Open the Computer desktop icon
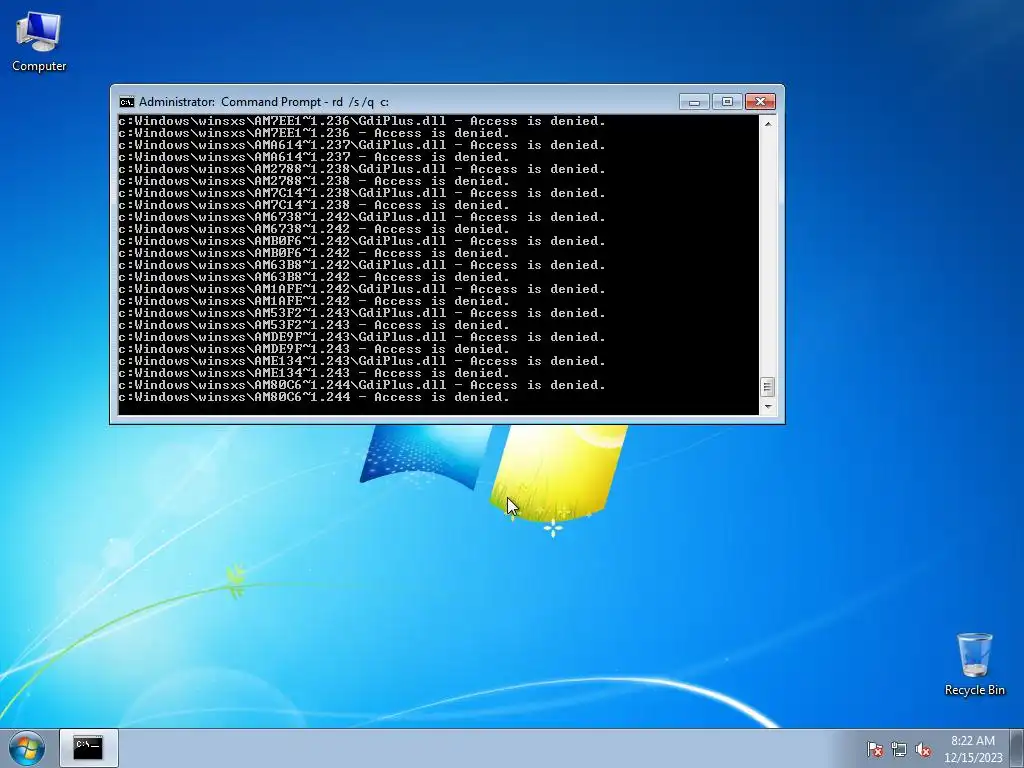This screenshot has height=768, width=1024. [x=39, y=42]
